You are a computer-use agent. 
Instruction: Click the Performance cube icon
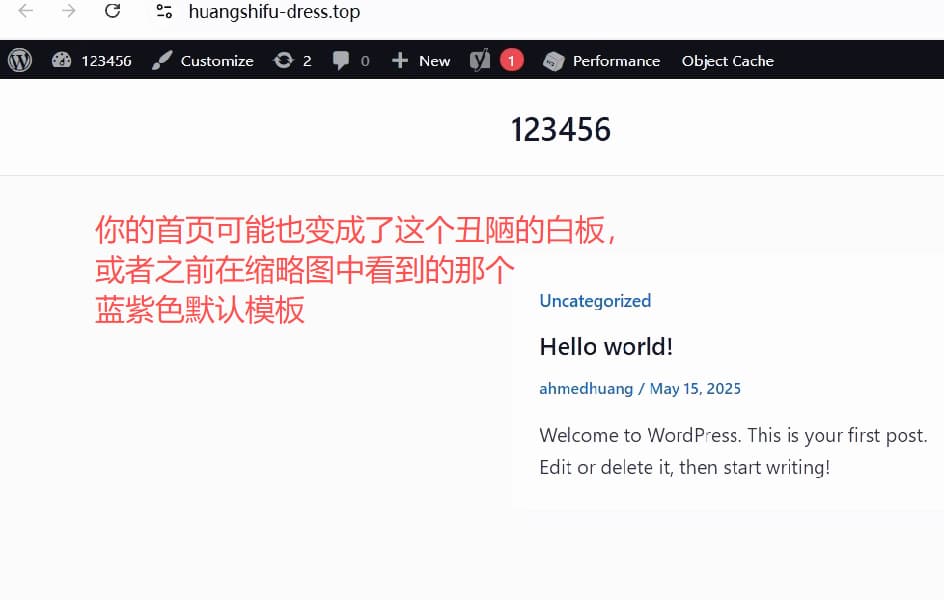(x=553, y=61)
